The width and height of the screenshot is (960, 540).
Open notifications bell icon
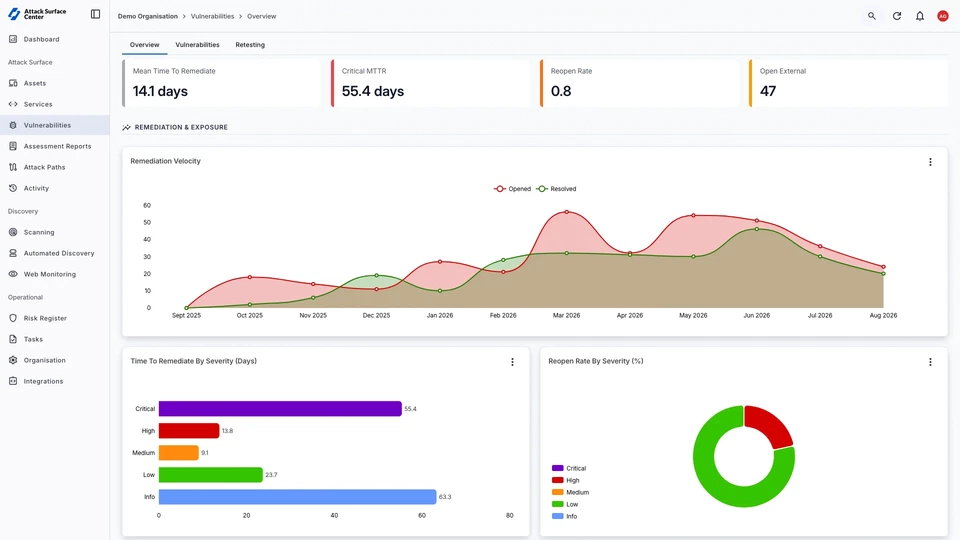920,16
